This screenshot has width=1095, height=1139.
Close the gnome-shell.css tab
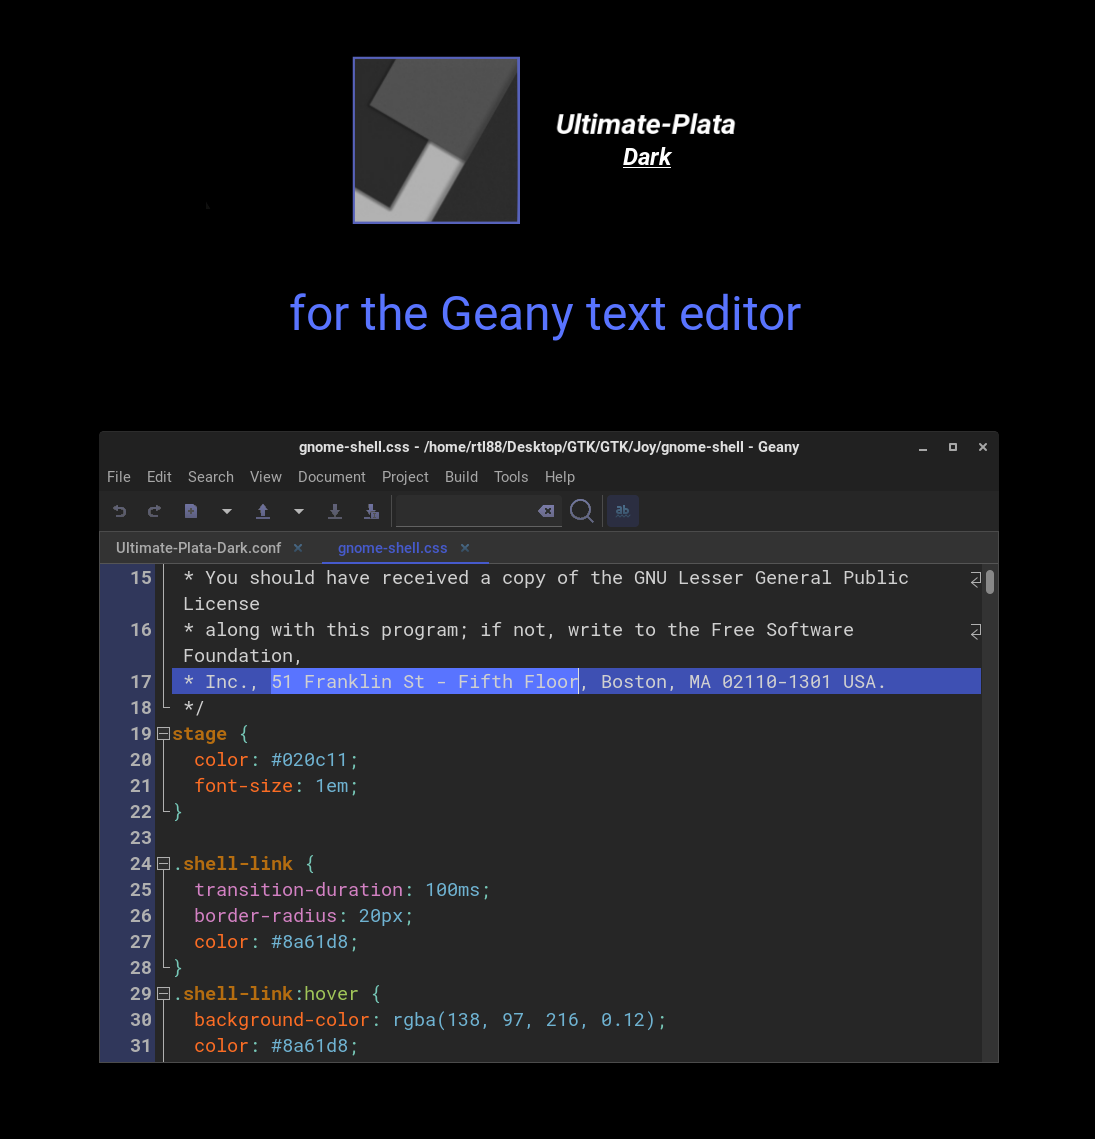(465, 548)
